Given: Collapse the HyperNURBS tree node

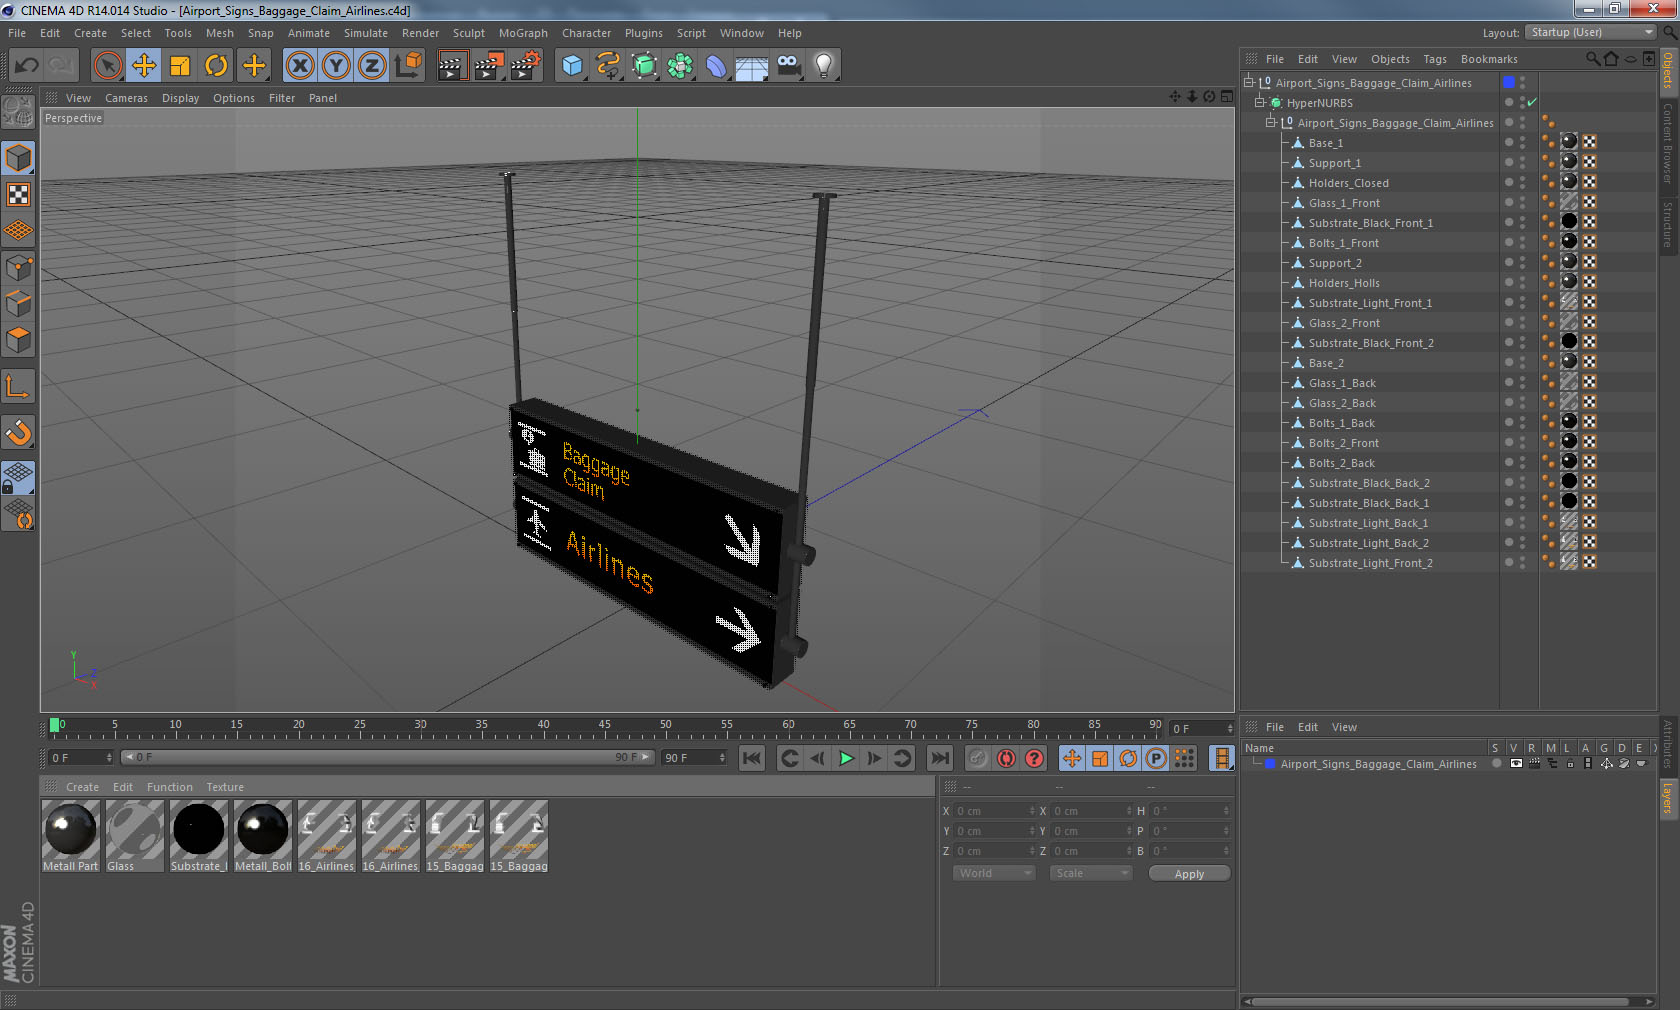Looking at the screenshot, I should click(1260, 102).
